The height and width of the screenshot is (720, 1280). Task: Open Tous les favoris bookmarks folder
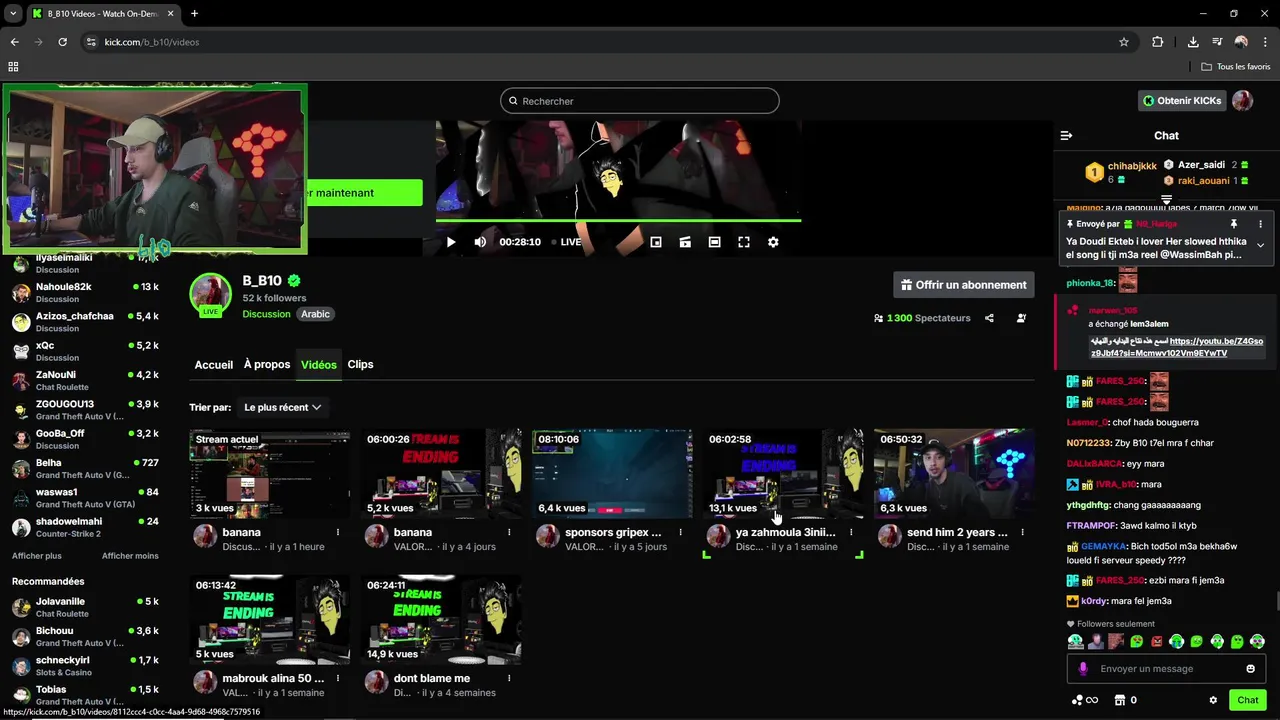pyautogui.click(x=1236, y=67)
